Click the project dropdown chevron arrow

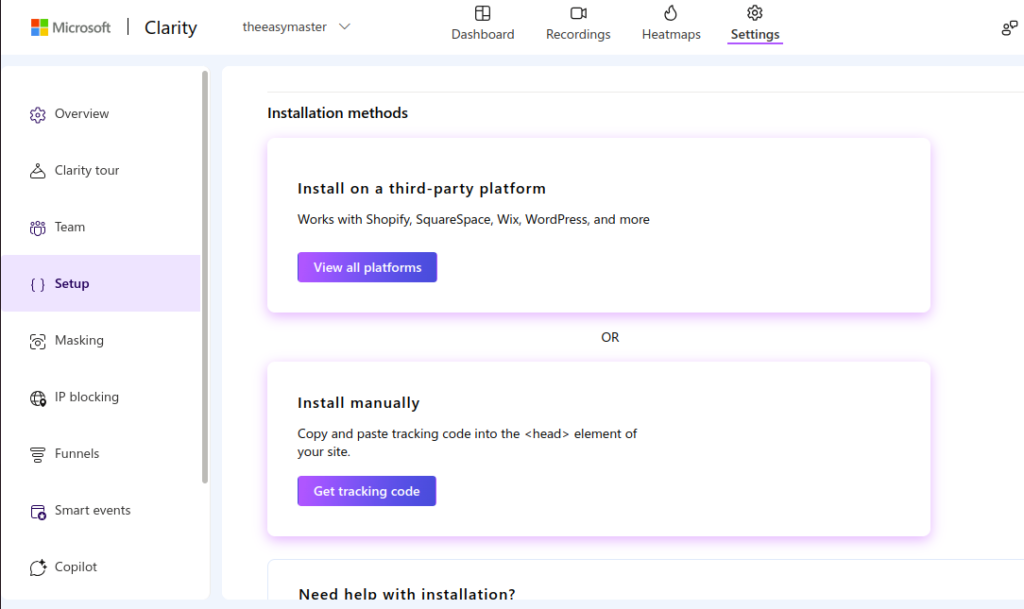345,27
